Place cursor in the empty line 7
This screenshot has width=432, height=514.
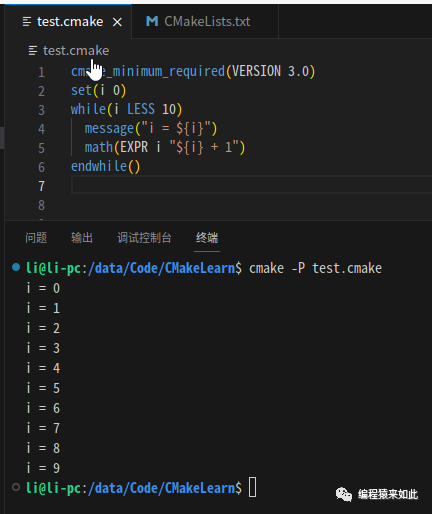[x=252, y=185]
